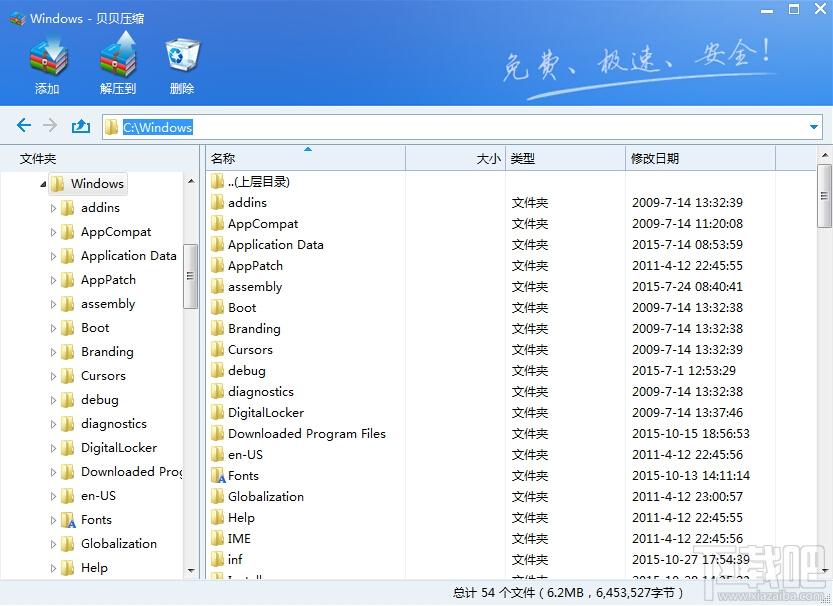This screenshot has width=833, height=606.
Task: Sort by the 类型 column header
Action: point(565,158)
